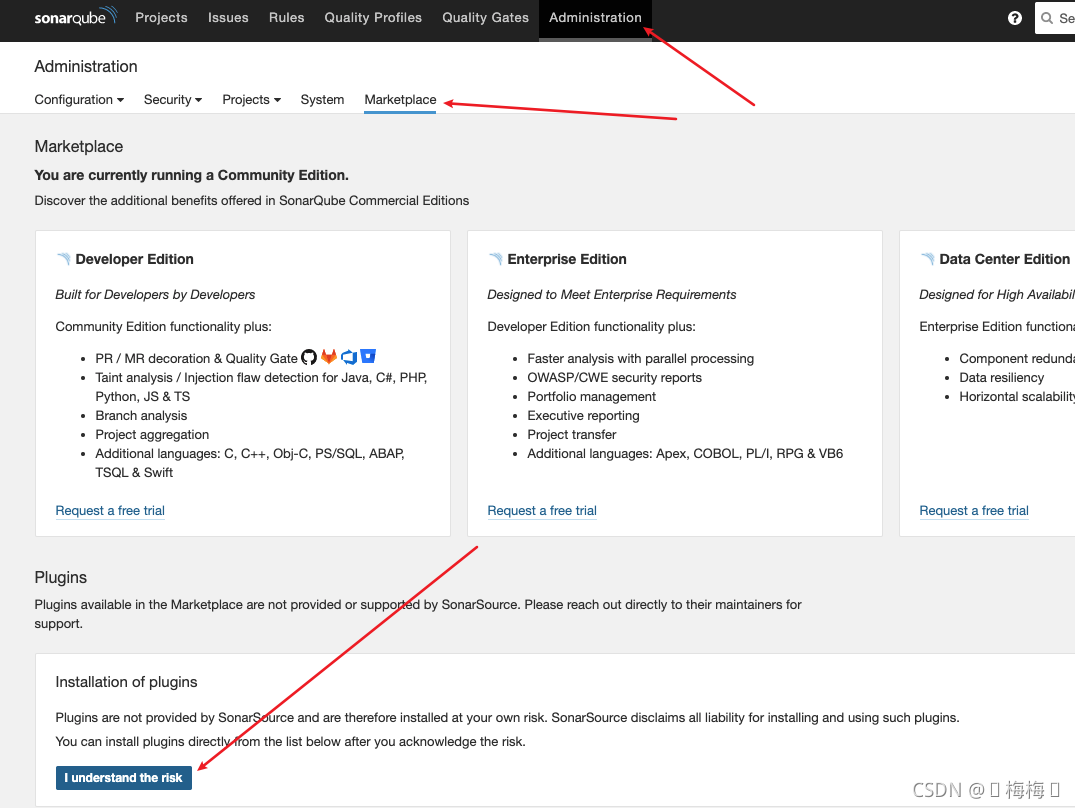Click the 'Project aggregation' list item
This screenshot has width=1075, height=808.
(x=152, y=434)
